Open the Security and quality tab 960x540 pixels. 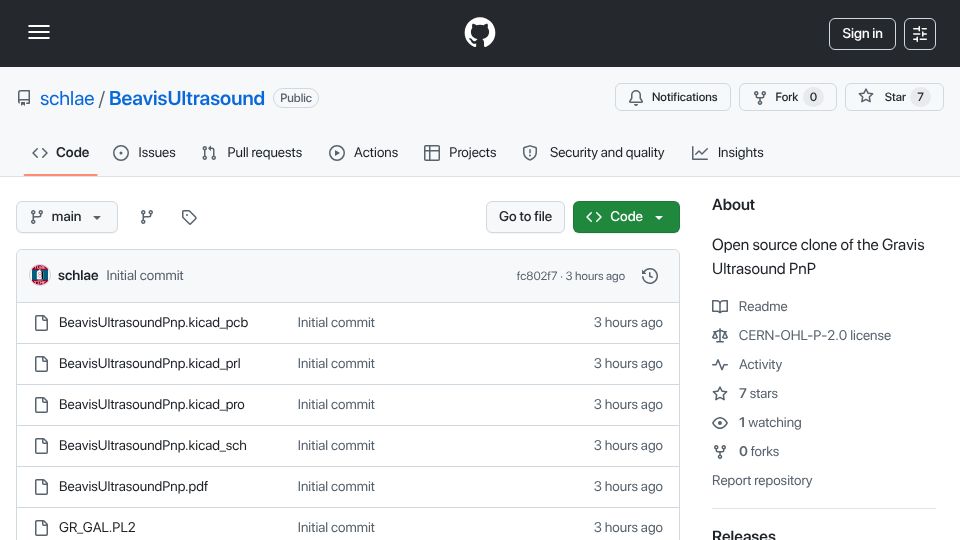(593, 152)
